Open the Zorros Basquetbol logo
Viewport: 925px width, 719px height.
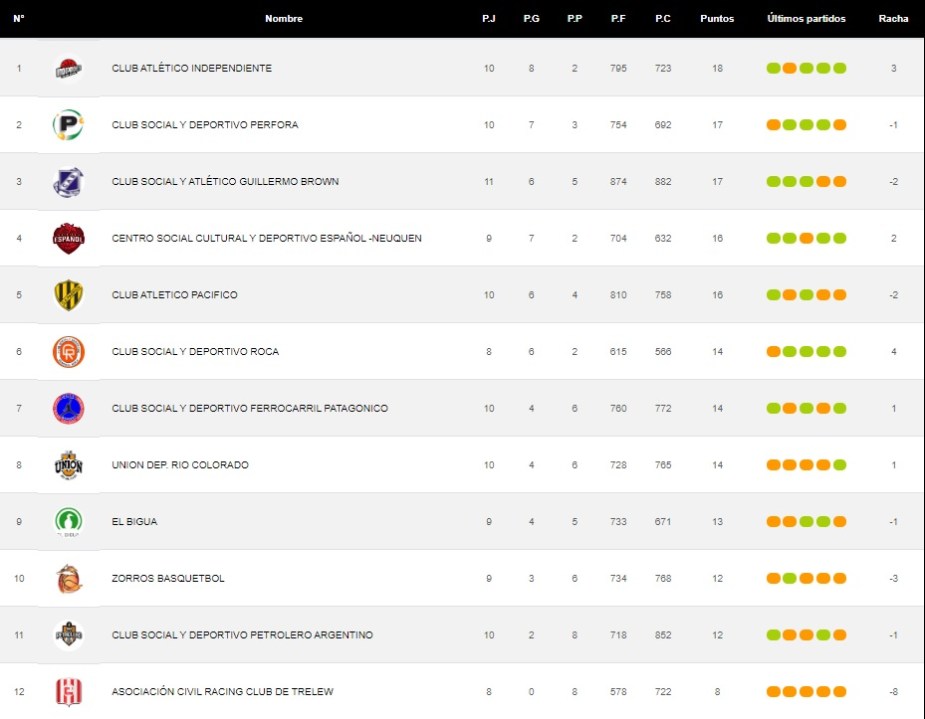(68, 579)
